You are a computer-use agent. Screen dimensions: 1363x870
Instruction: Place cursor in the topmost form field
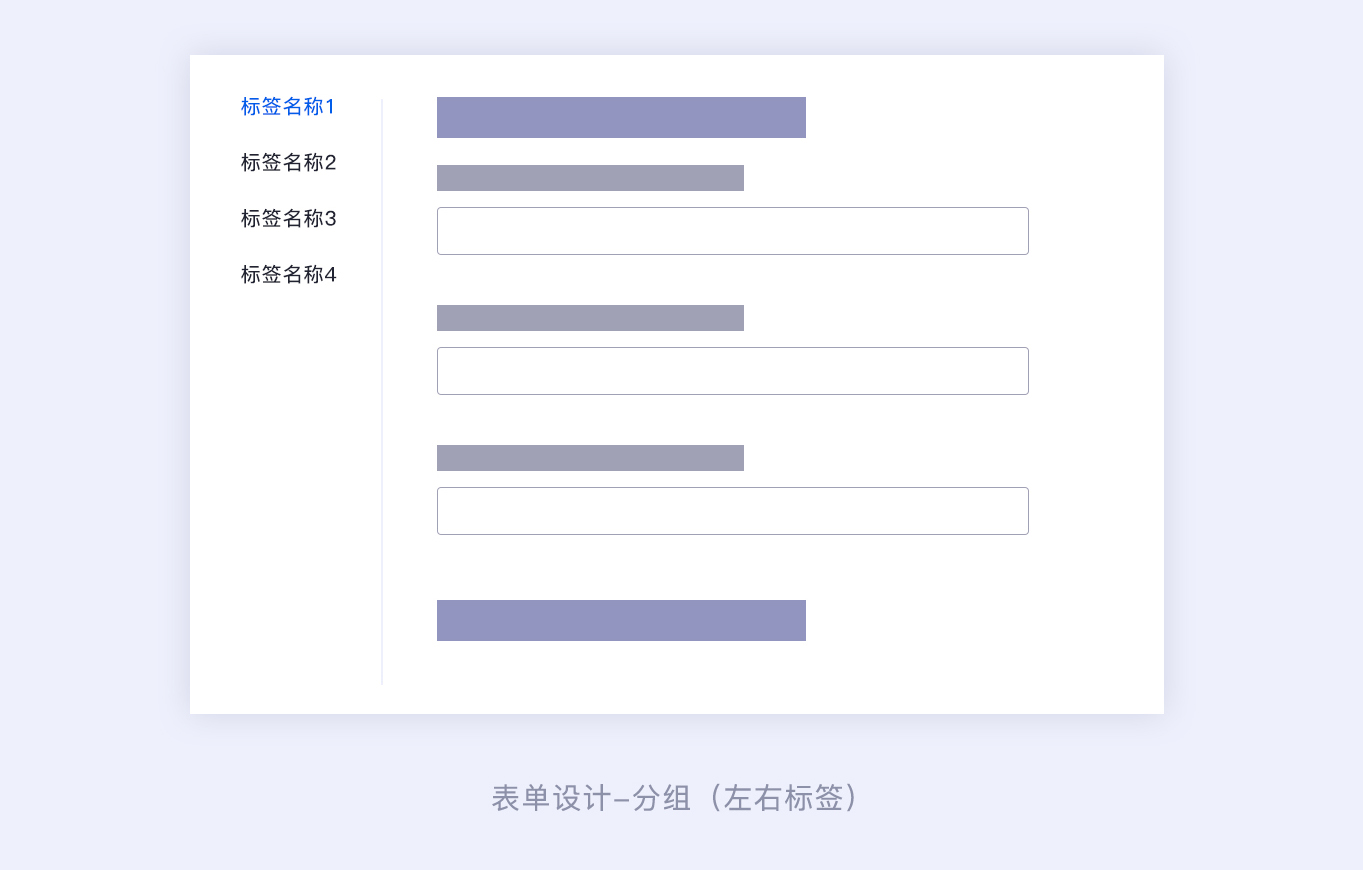(732, 231)
